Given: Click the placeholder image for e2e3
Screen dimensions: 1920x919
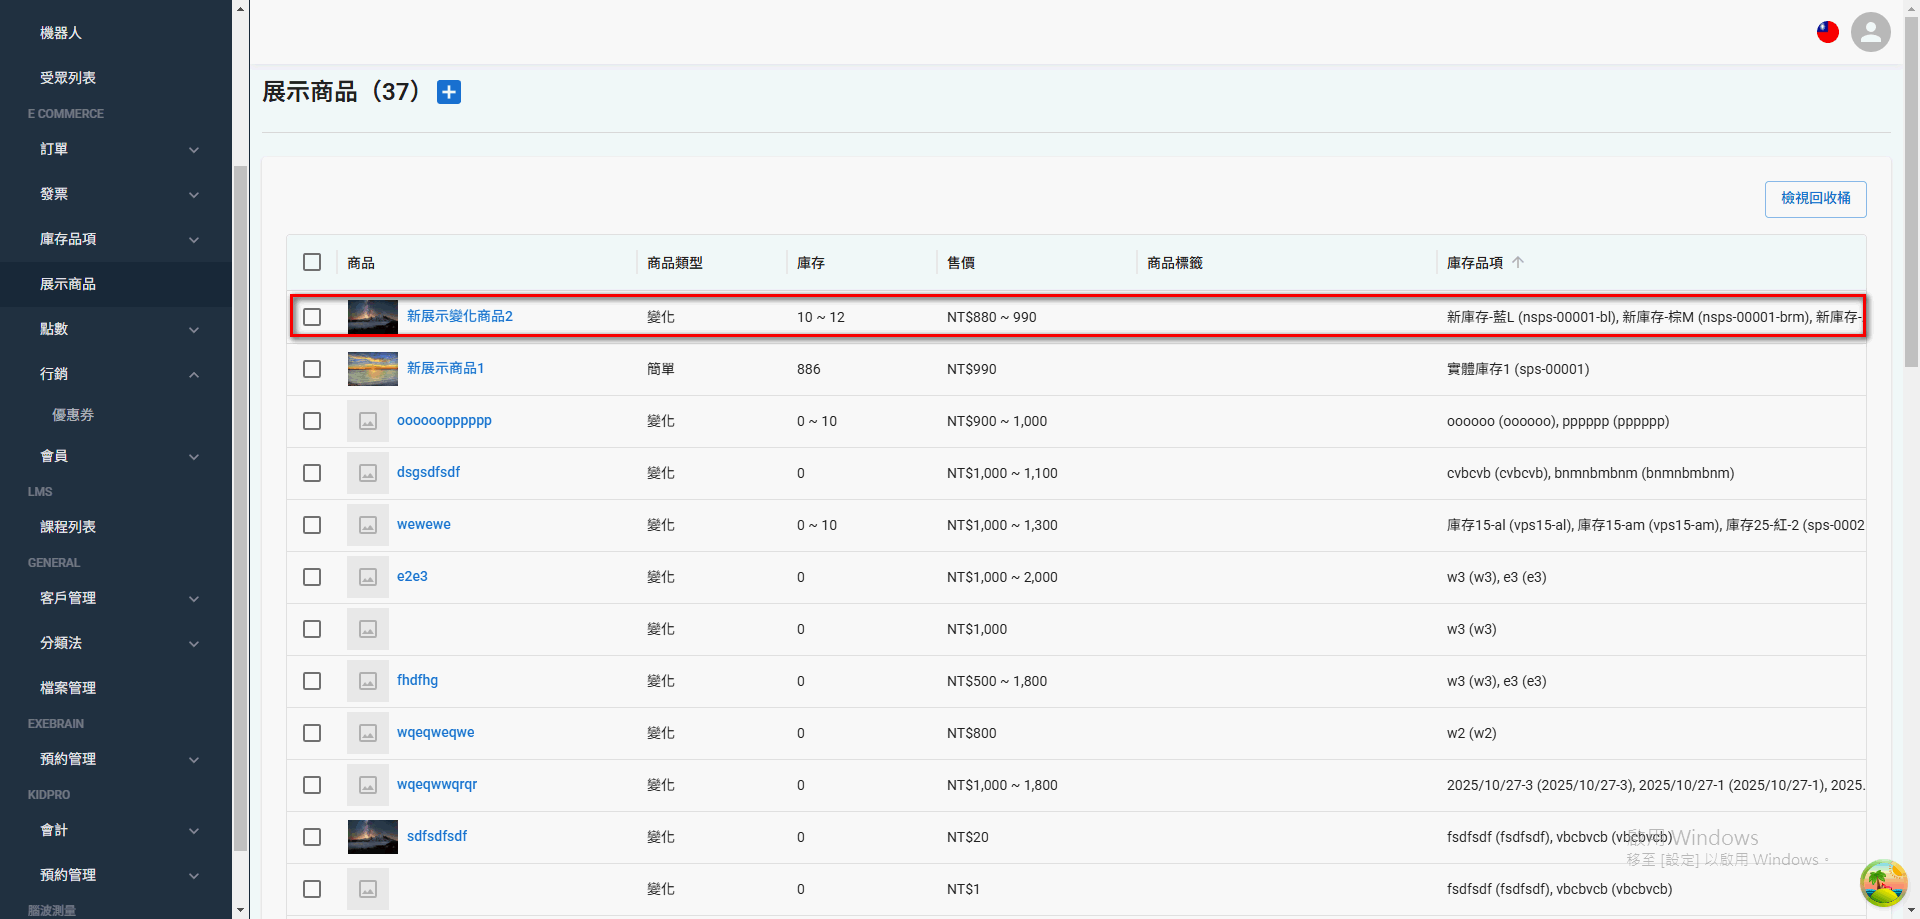Looking at the screenshot, I should [368, 577].
